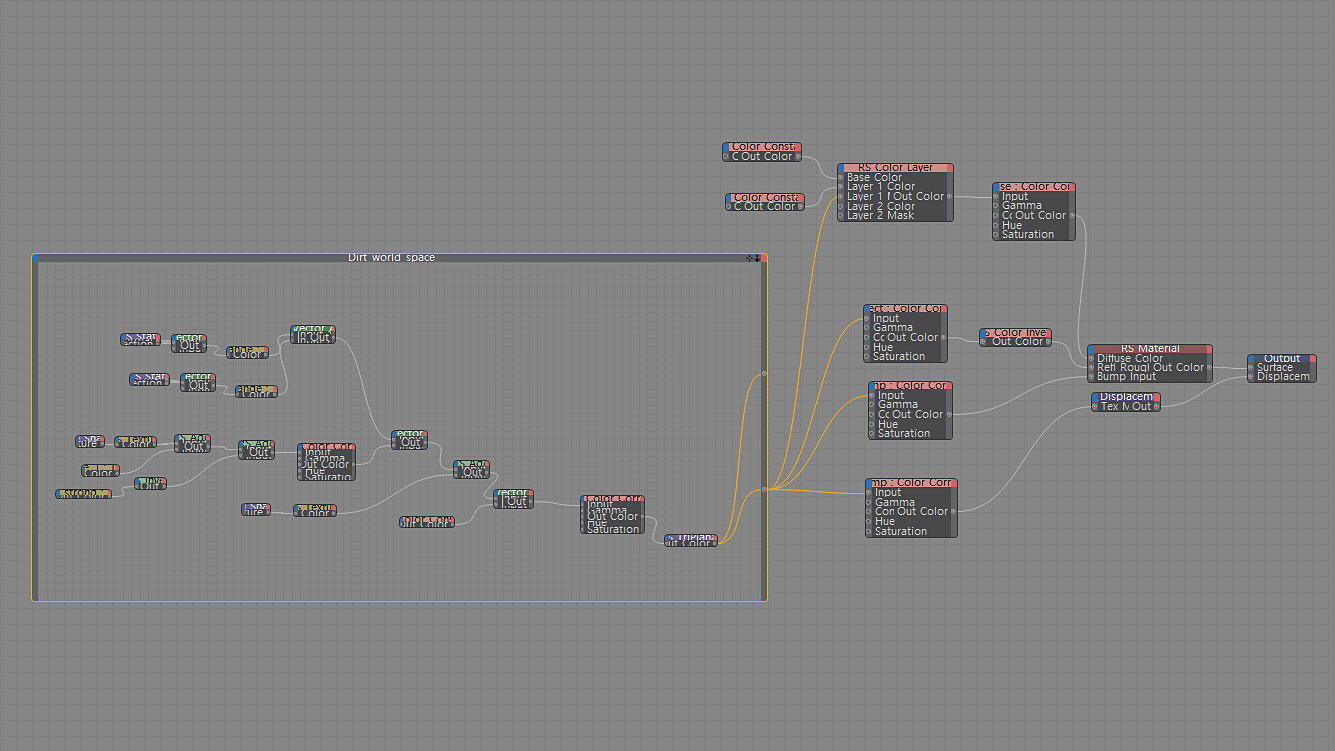Image resolution: width=1335 pixels, height=751 pixels.
Task: Click the Base Color input port on RS Color Layer
Action: pos(841,178)
